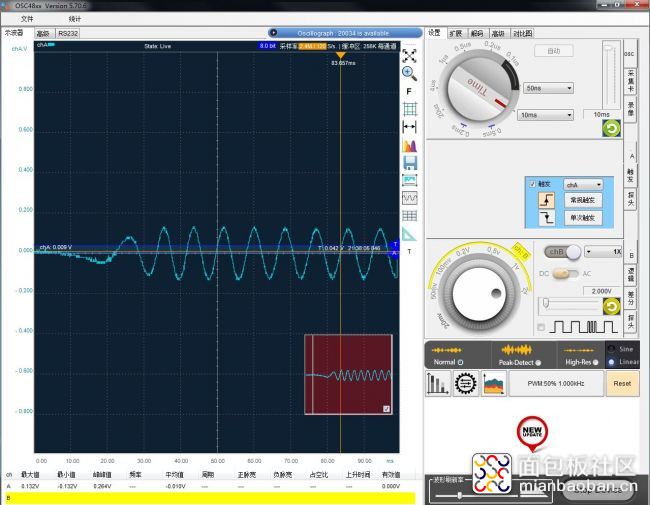Select the Sine interpolation radio button

pyautogui.click(x=611, y=349)
